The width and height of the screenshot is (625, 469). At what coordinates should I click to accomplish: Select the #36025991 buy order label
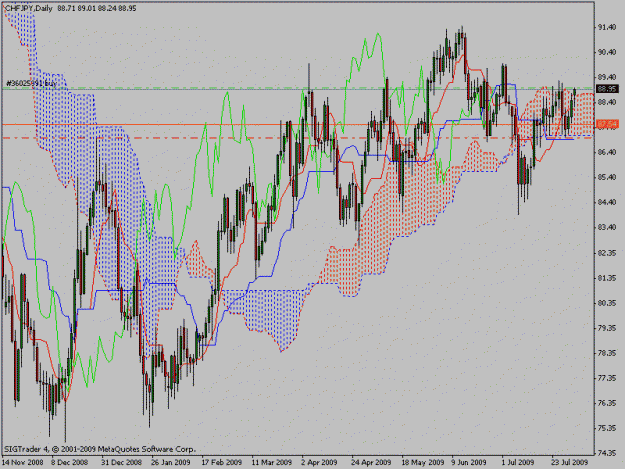click(x=31, y=83)
